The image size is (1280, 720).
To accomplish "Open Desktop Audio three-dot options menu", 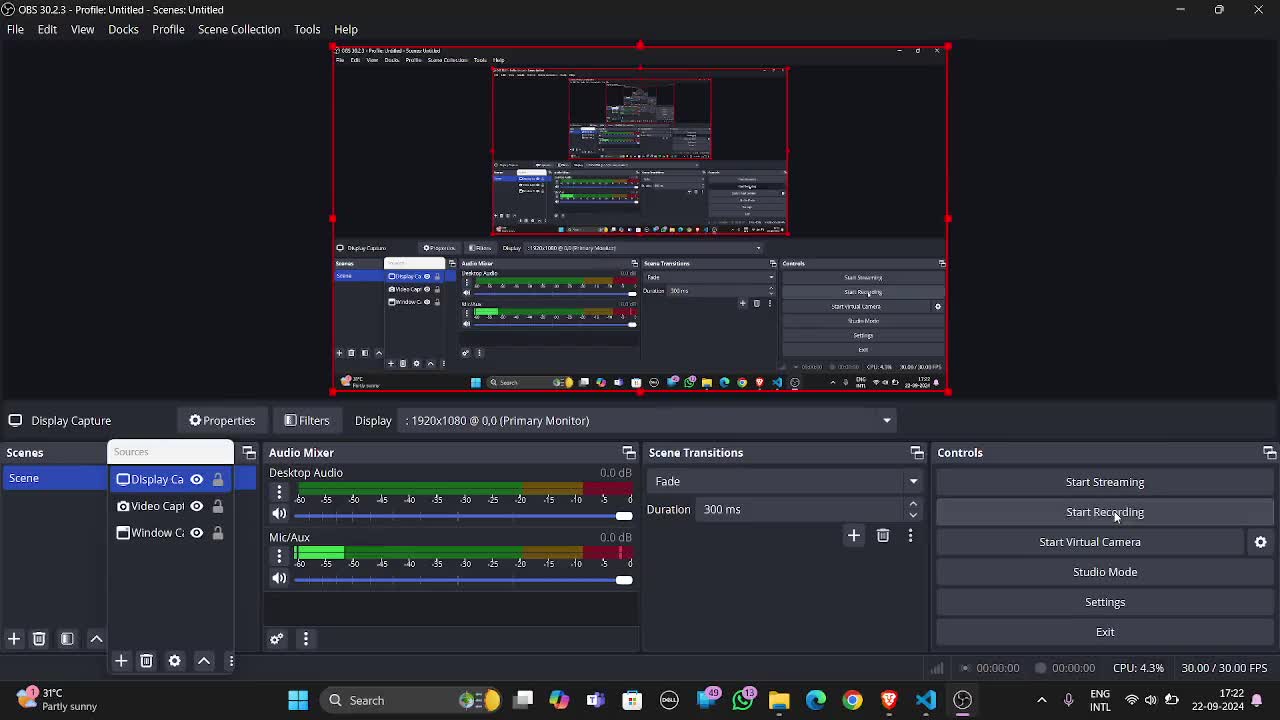I will [279, 492].
